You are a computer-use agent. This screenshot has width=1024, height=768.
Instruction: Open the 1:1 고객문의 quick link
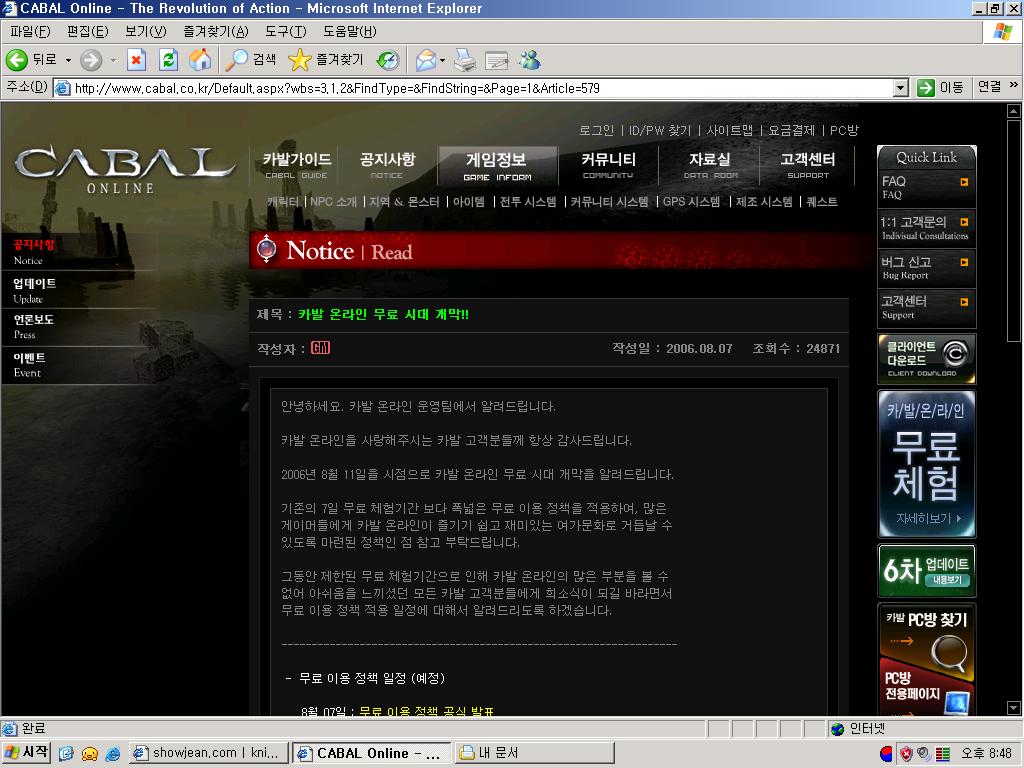point(926,227)
